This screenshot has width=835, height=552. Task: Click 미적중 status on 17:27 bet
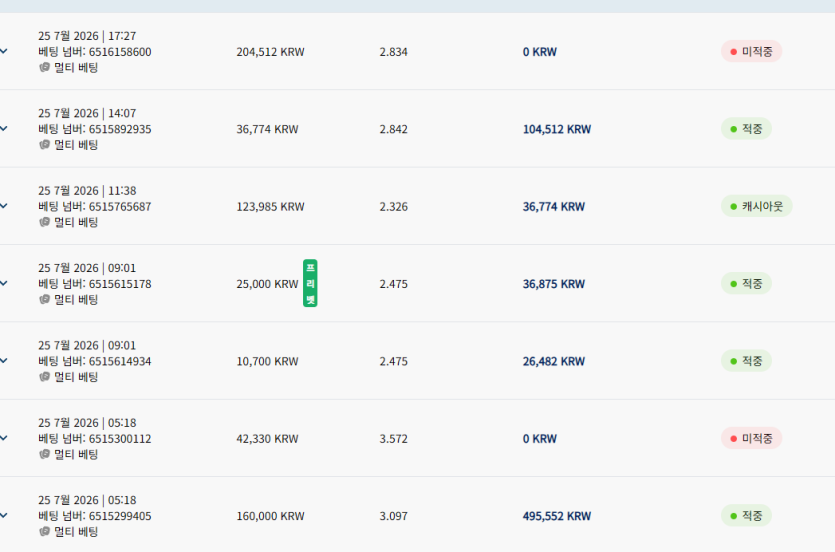tap(751, 52)
